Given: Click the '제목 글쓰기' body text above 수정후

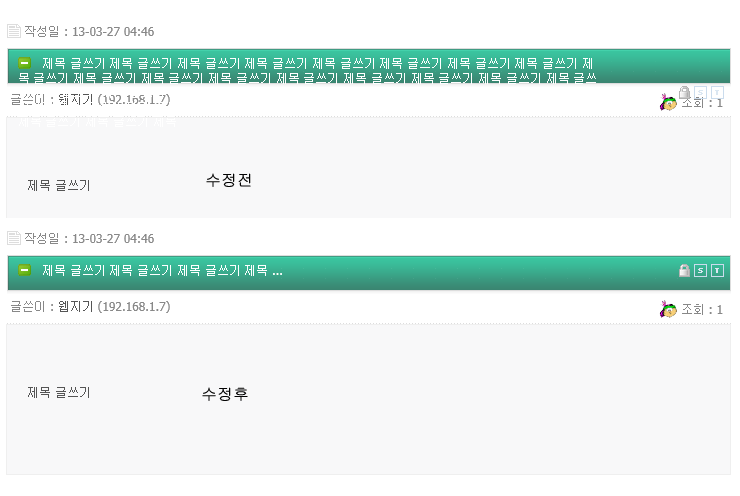Looking at the screenshot, I should [59, 393].
